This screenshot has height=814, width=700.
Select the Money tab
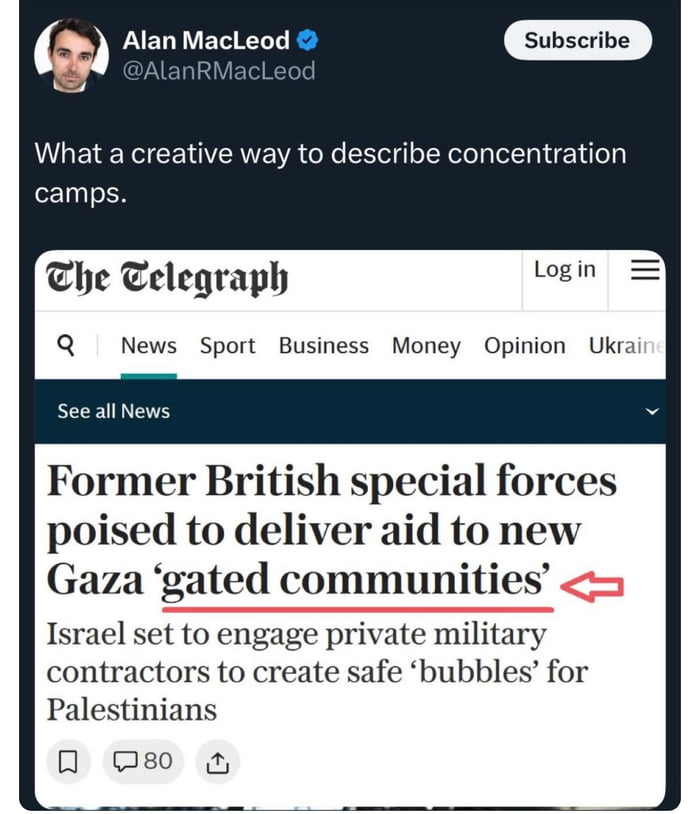click(x=426, y=345)
